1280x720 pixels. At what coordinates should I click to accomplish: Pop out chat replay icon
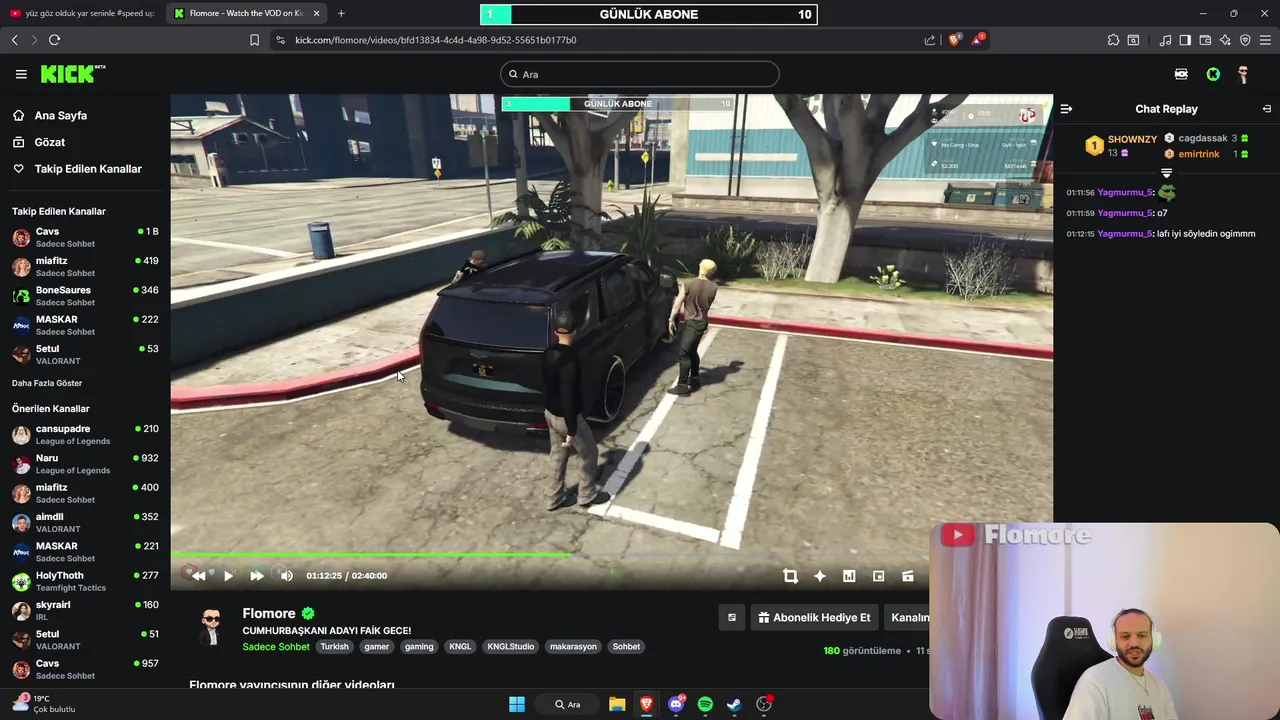coord(1267,109)
